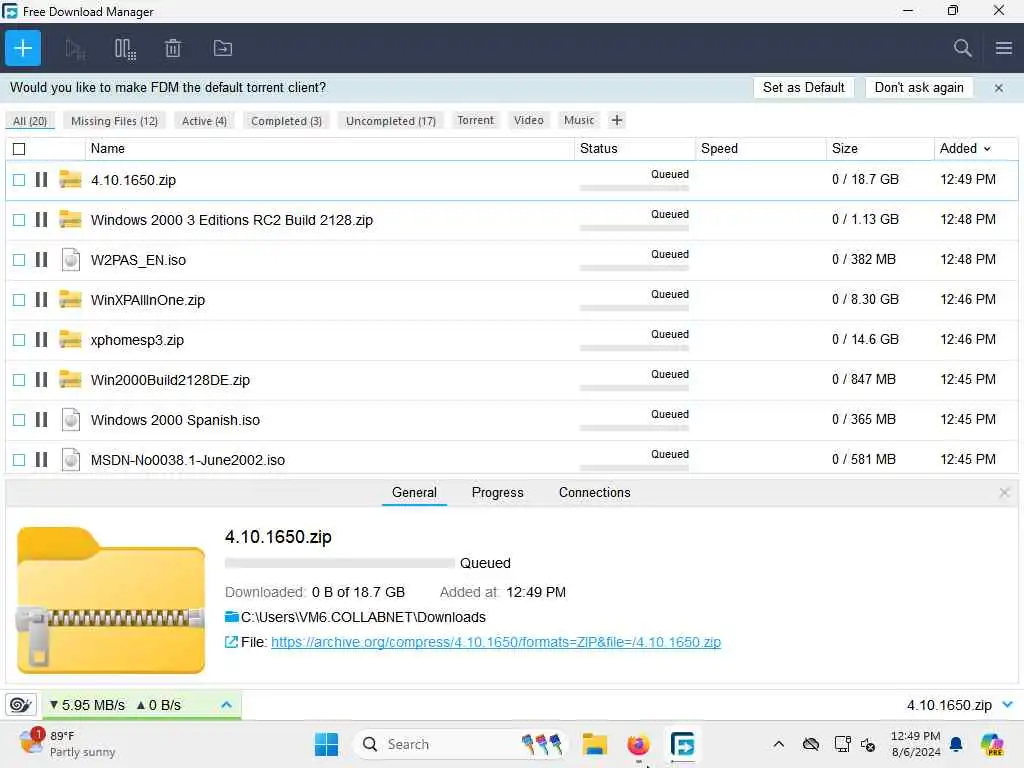This screenshot has width=1024, height=768.
Task: Pause icon for WinXPAllInOne.zip row
Action: 41,300
